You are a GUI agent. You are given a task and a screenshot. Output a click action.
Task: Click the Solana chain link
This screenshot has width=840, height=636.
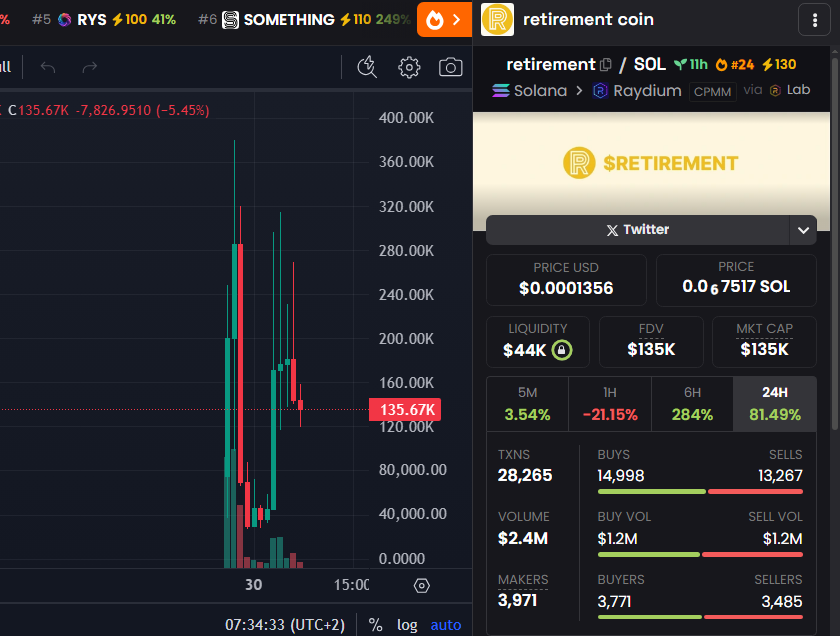tap(530, 91)
